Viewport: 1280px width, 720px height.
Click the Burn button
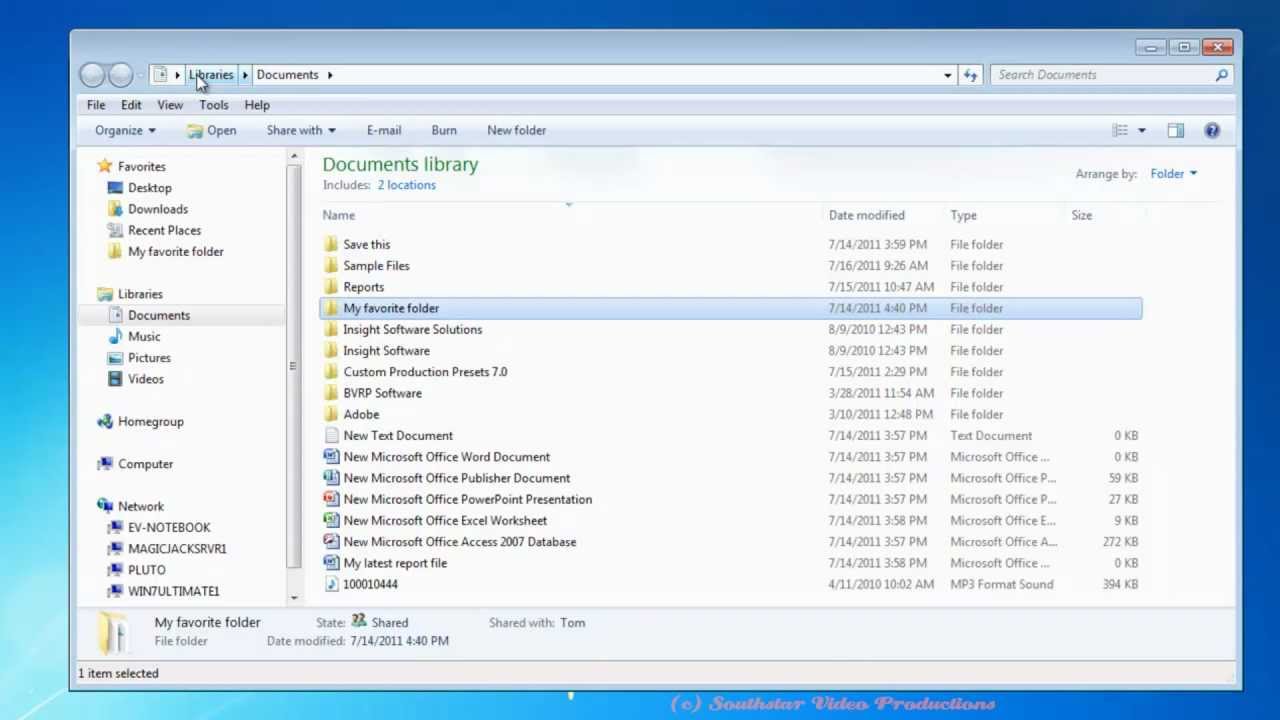[444, 130]
